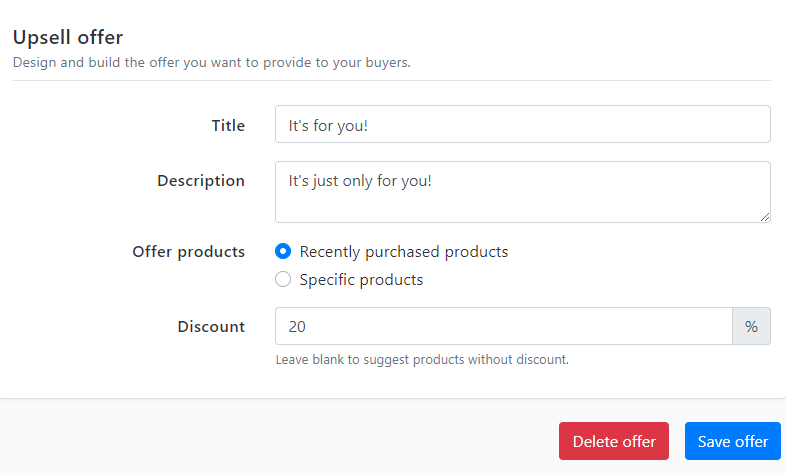Focus the Description text area
The height and width of the screenshot is (475, 786).
tap(522, 192)
